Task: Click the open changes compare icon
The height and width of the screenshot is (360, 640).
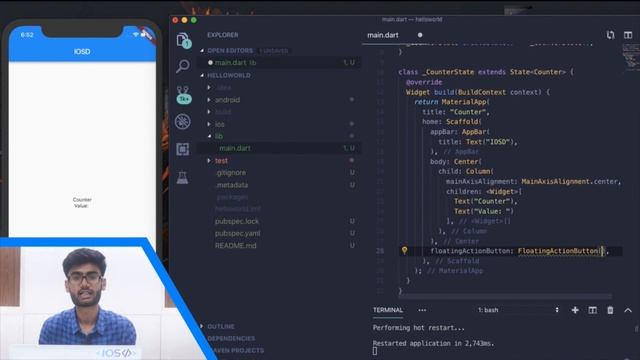Action: coord(610,35)
